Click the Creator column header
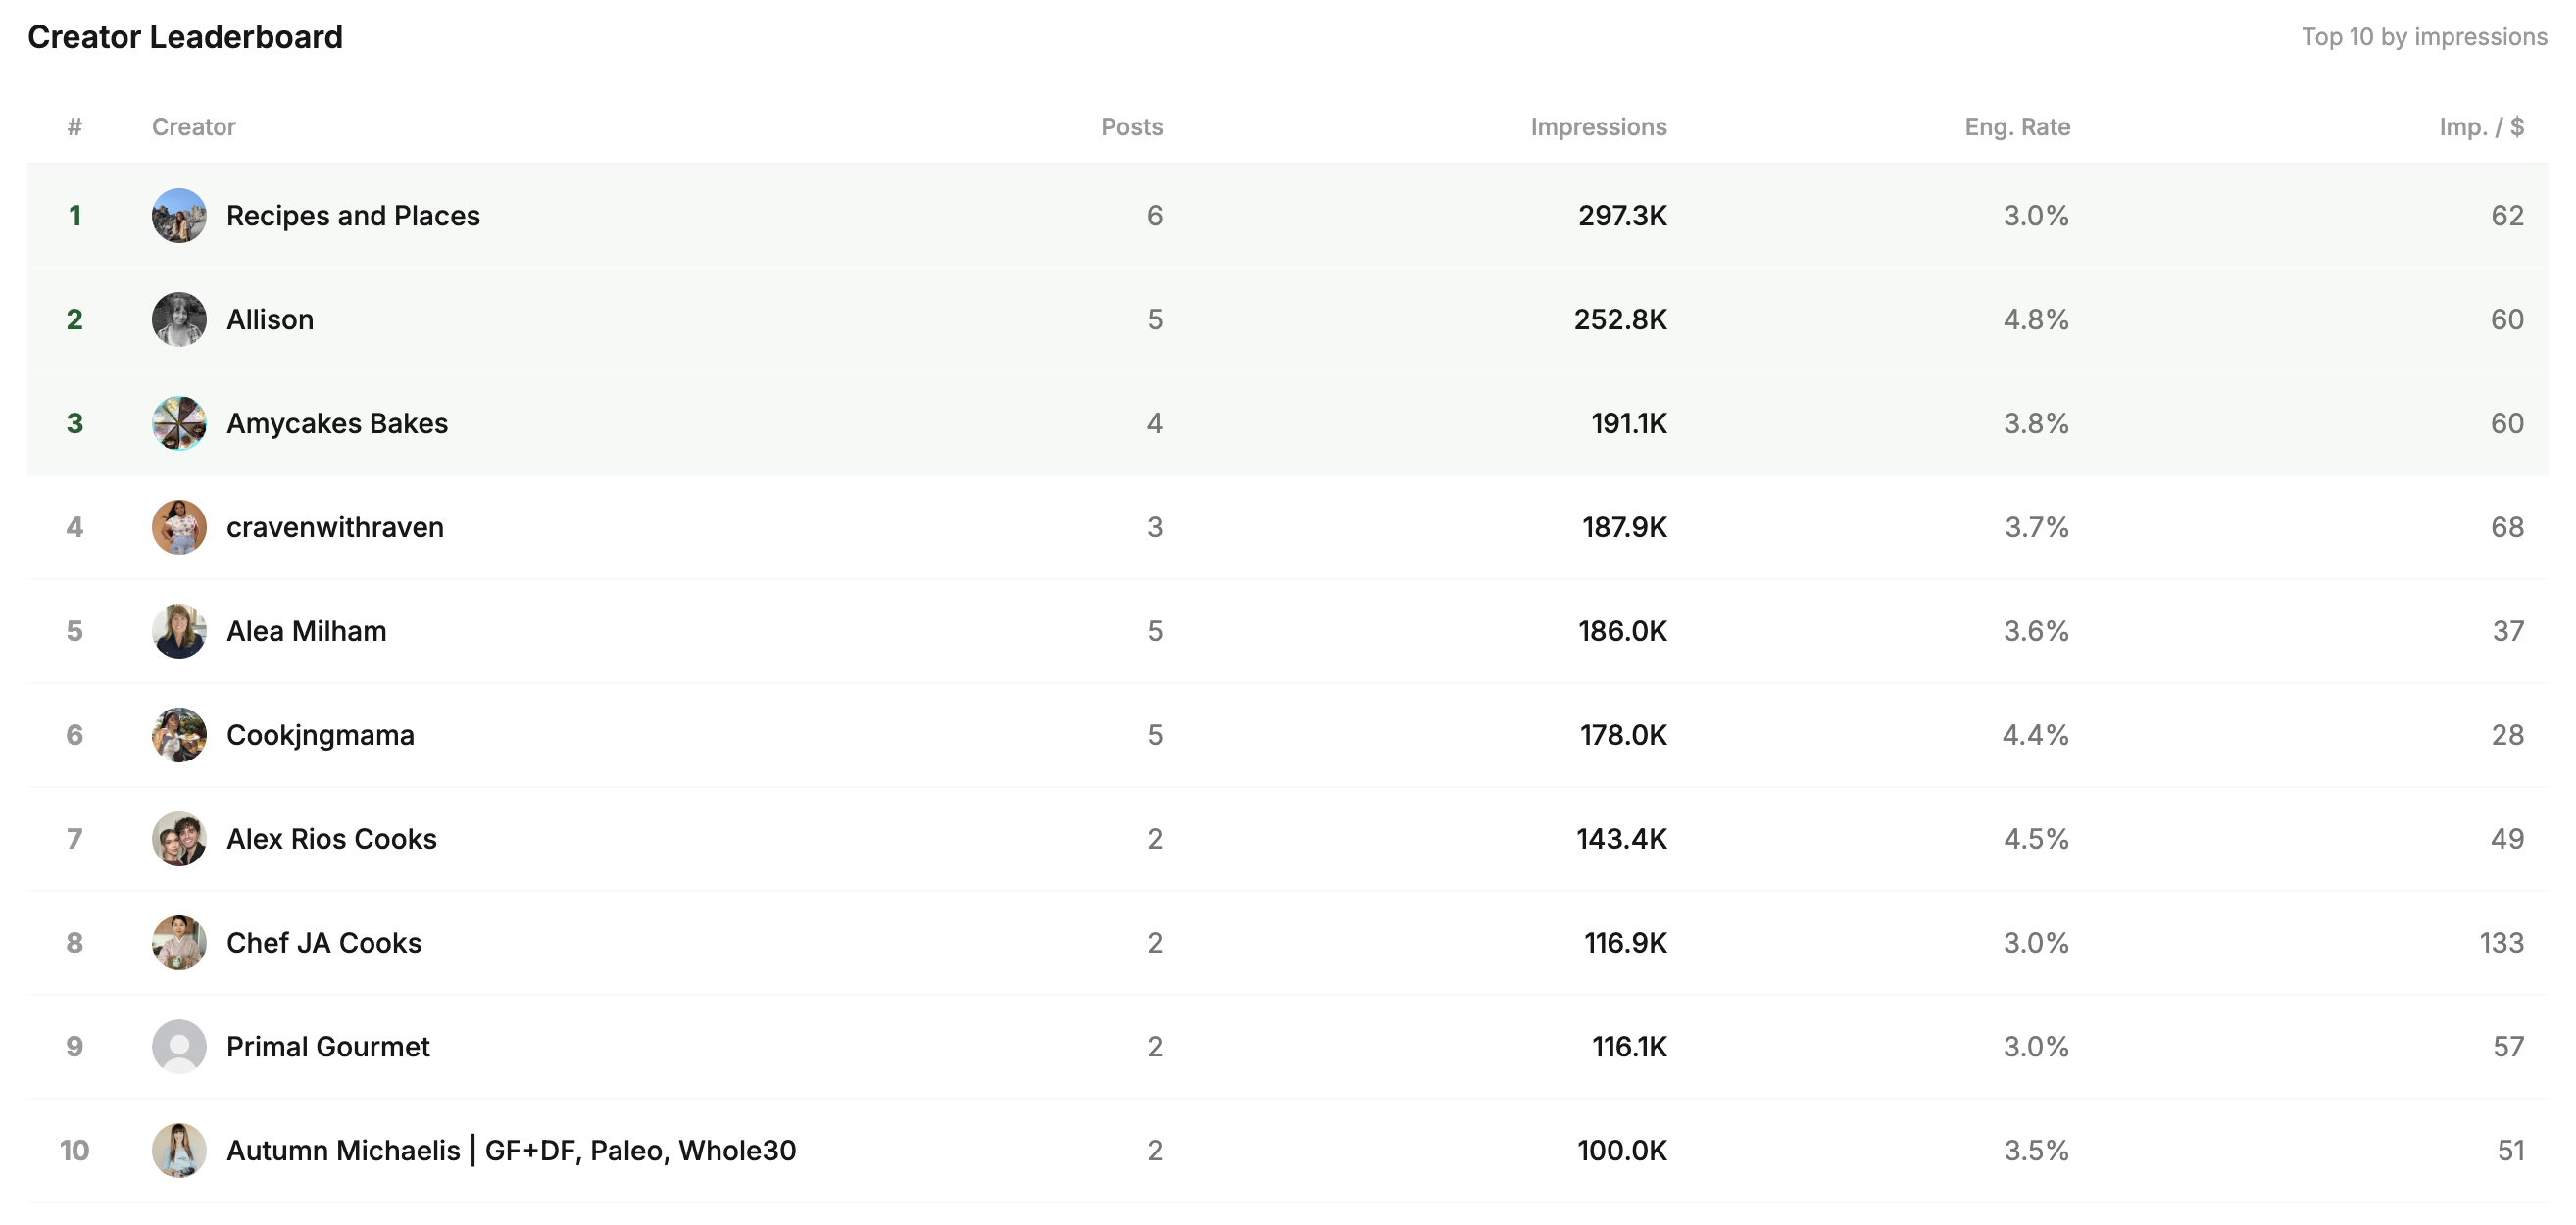Screen dimensions: 2576x1225 pos(193,127)
